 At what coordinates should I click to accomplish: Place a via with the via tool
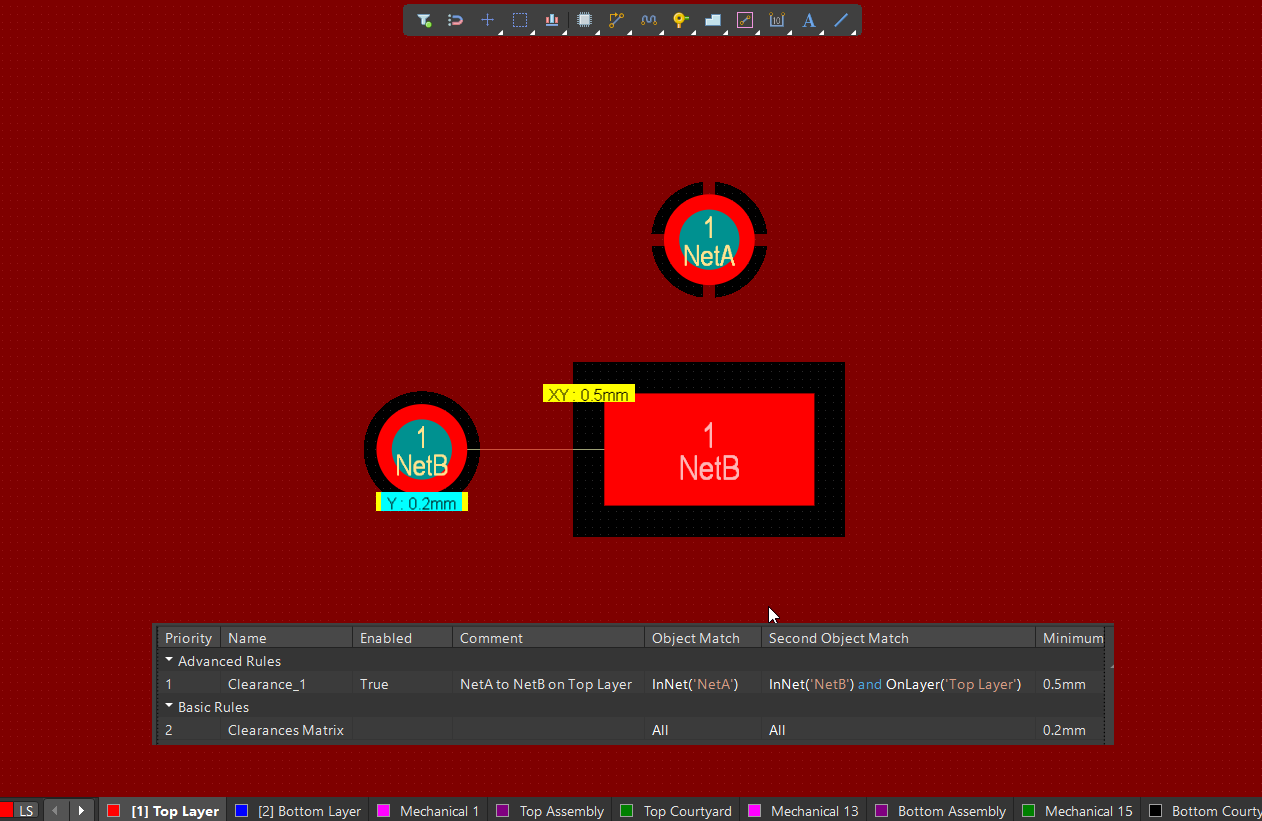(x=680, y=20)
